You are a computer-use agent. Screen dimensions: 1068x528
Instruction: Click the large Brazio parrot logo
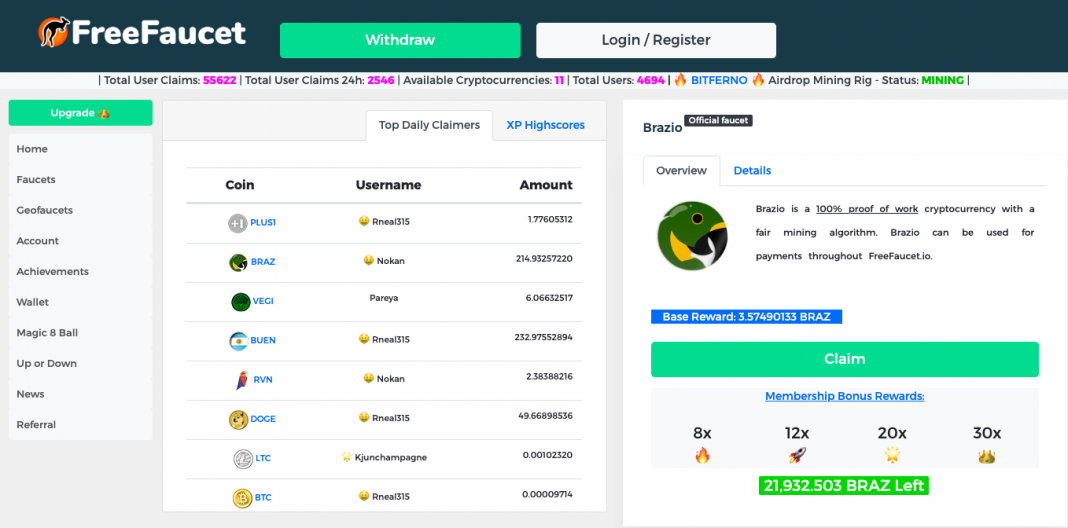[x=692, y=236]
